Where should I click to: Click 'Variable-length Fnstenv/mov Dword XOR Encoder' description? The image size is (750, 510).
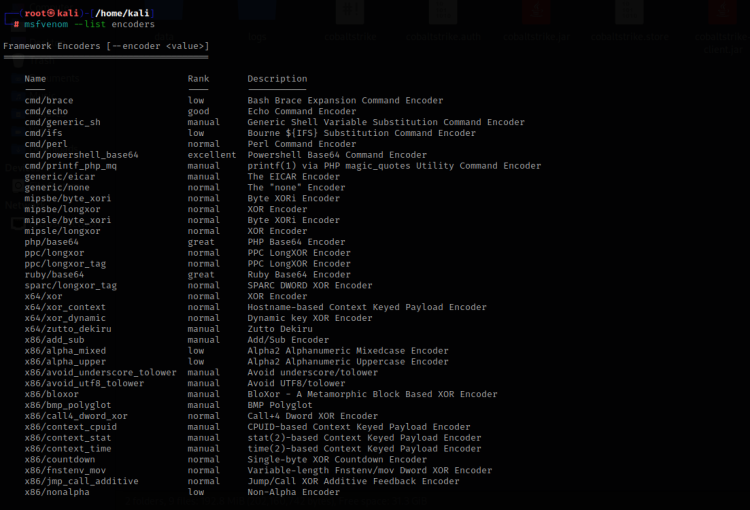point(370,471)
